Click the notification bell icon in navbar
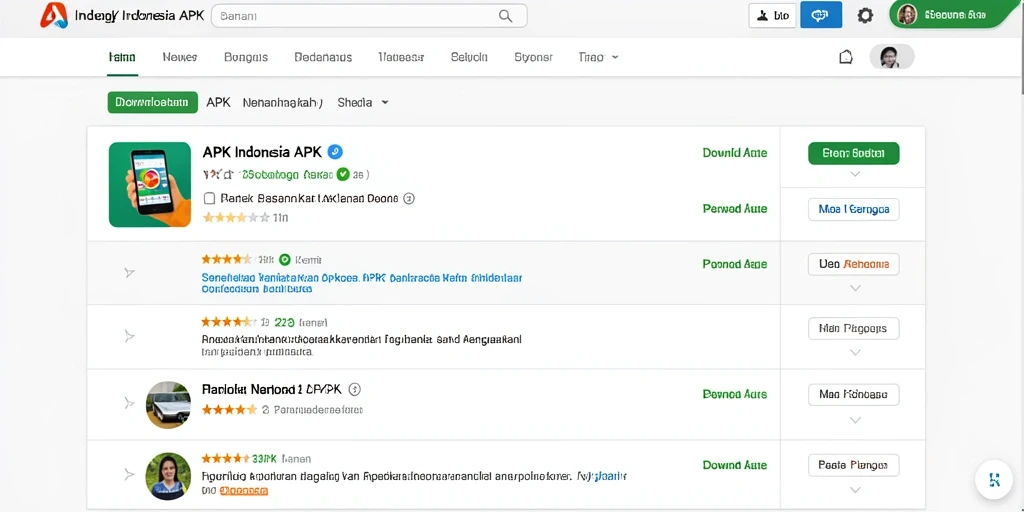Image resolution: width=1024 pixels, height=512 pixels. [846, 57]
